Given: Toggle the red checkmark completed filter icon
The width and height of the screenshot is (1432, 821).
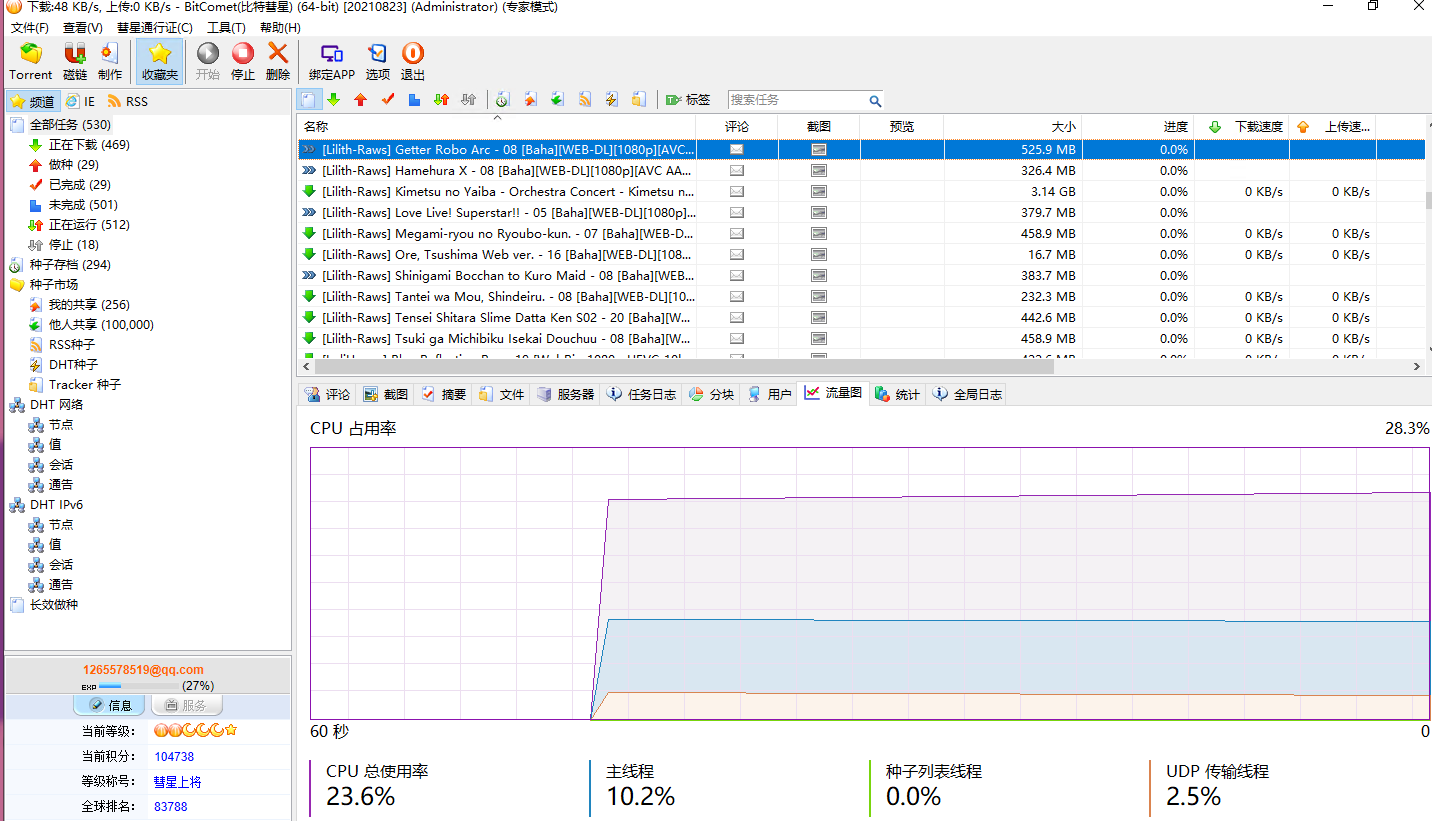Looking at the screenshot, I should click(x=388, y=100).
